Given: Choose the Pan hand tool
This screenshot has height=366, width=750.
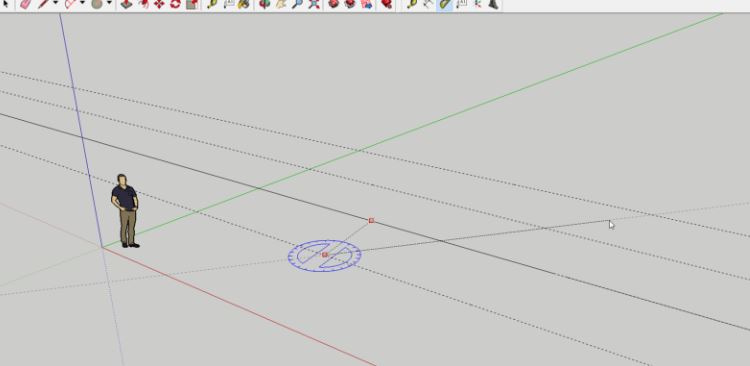Looking at the screenshot, I should click(x=281, y=5).
